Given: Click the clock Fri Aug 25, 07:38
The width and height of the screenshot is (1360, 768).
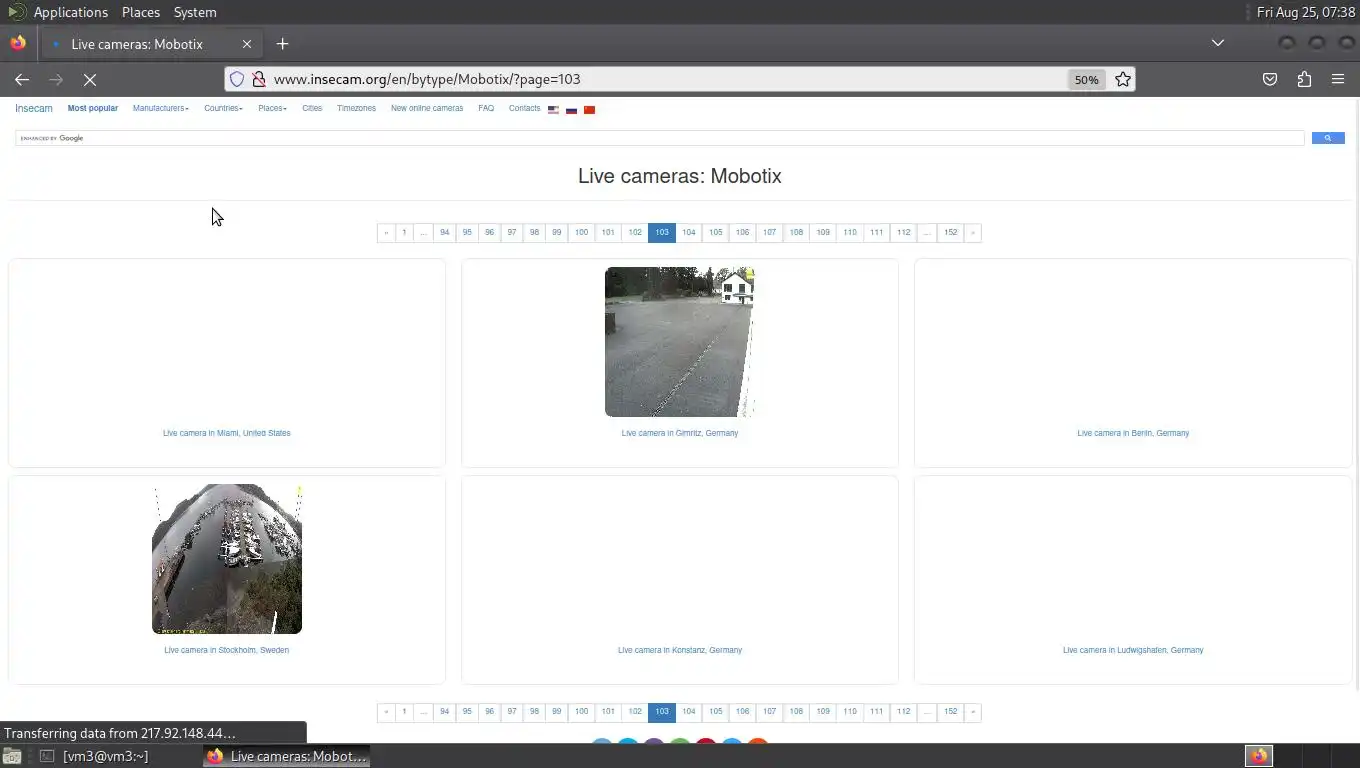Looking at the screenshot, I should [x=1306, y=12].
